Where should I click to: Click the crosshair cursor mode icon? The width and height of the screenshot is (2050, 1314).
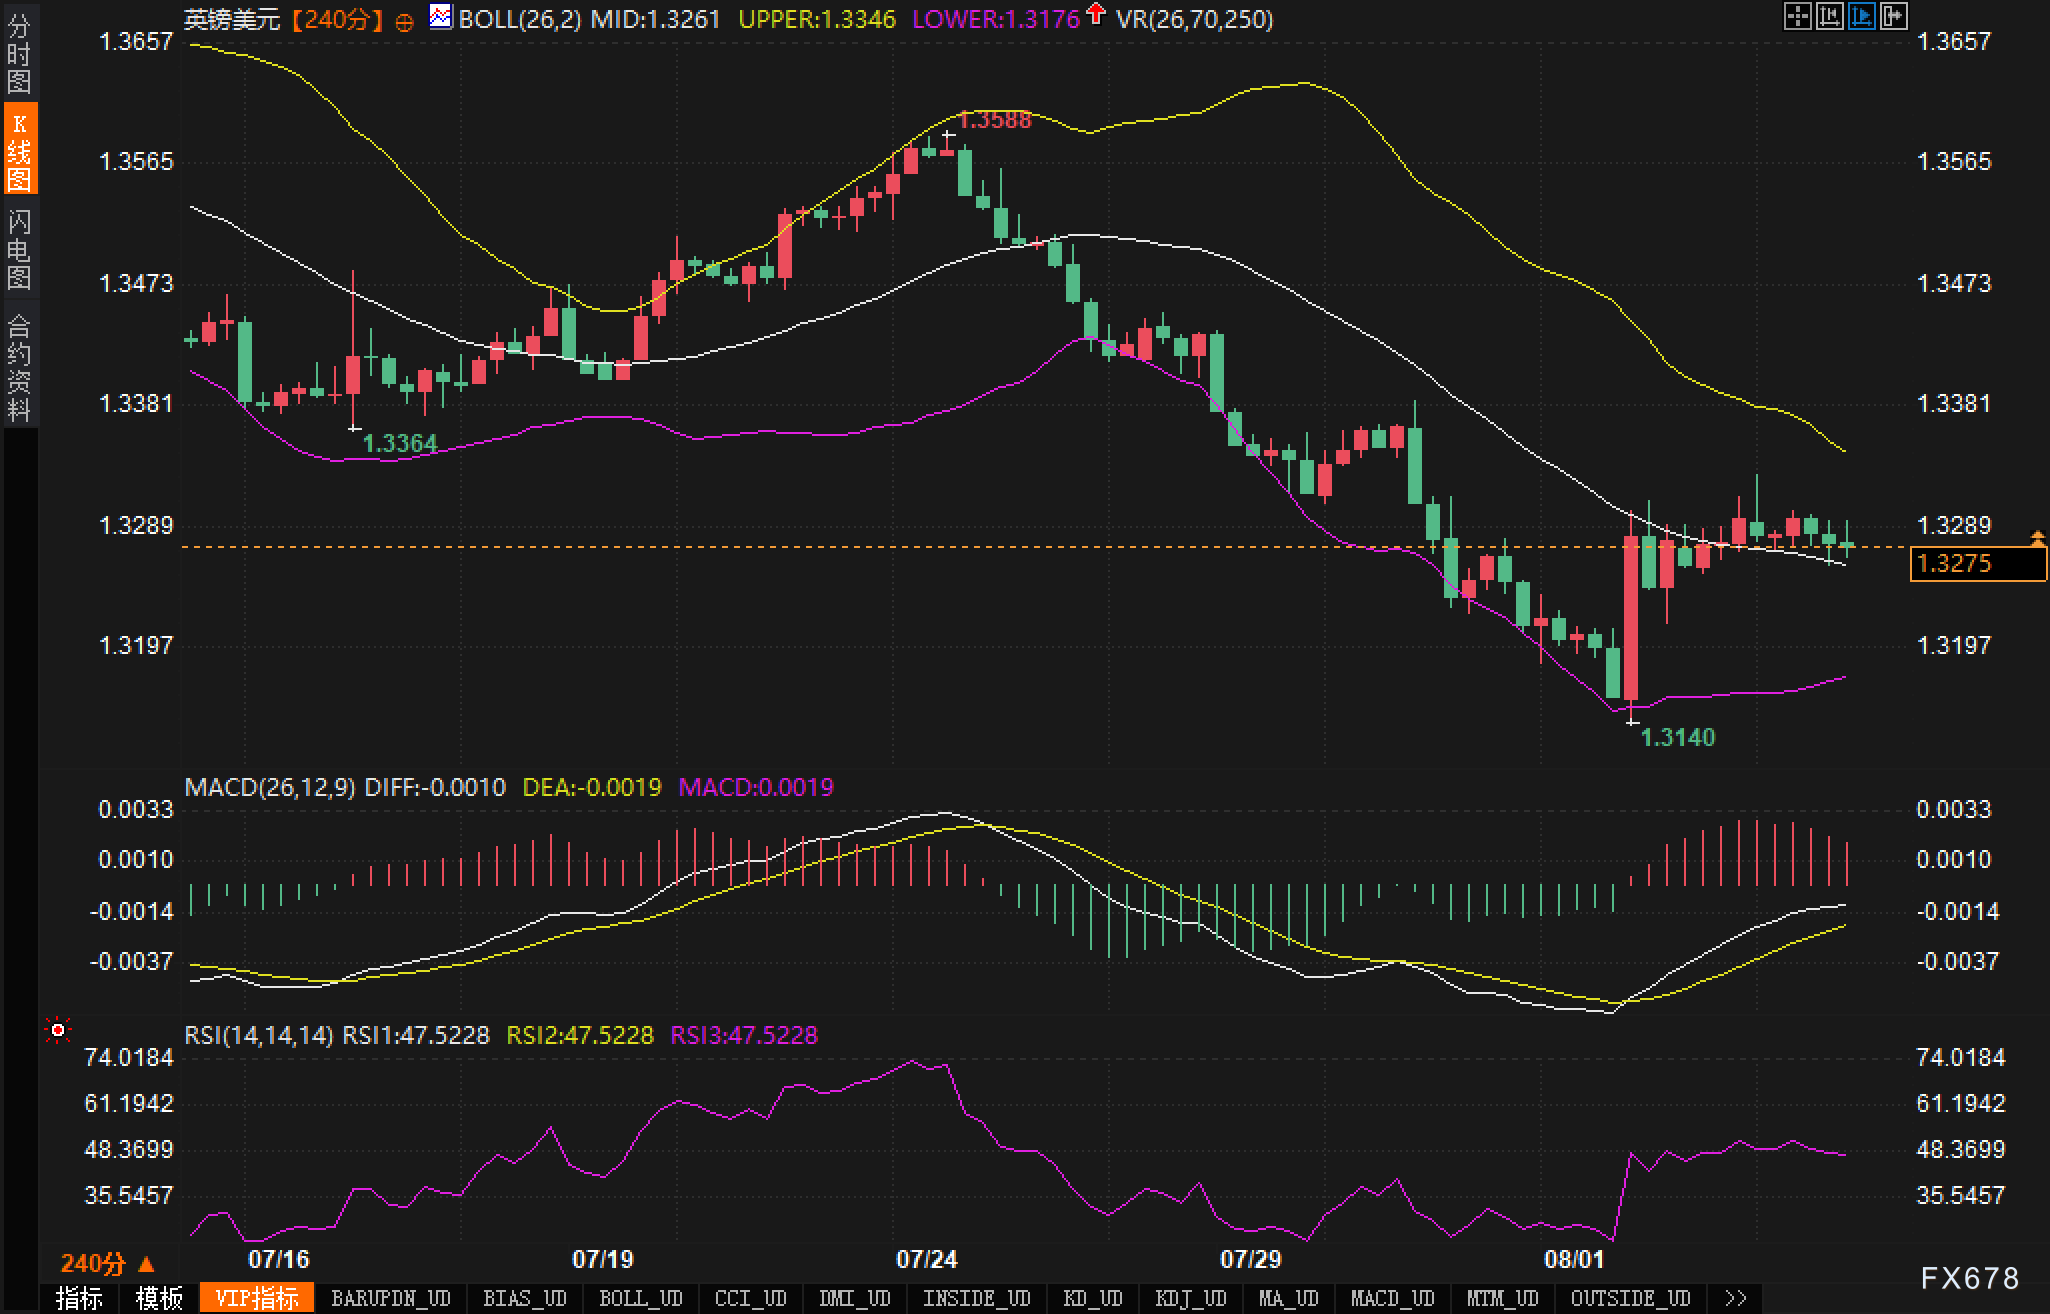tap(1797, 16)
